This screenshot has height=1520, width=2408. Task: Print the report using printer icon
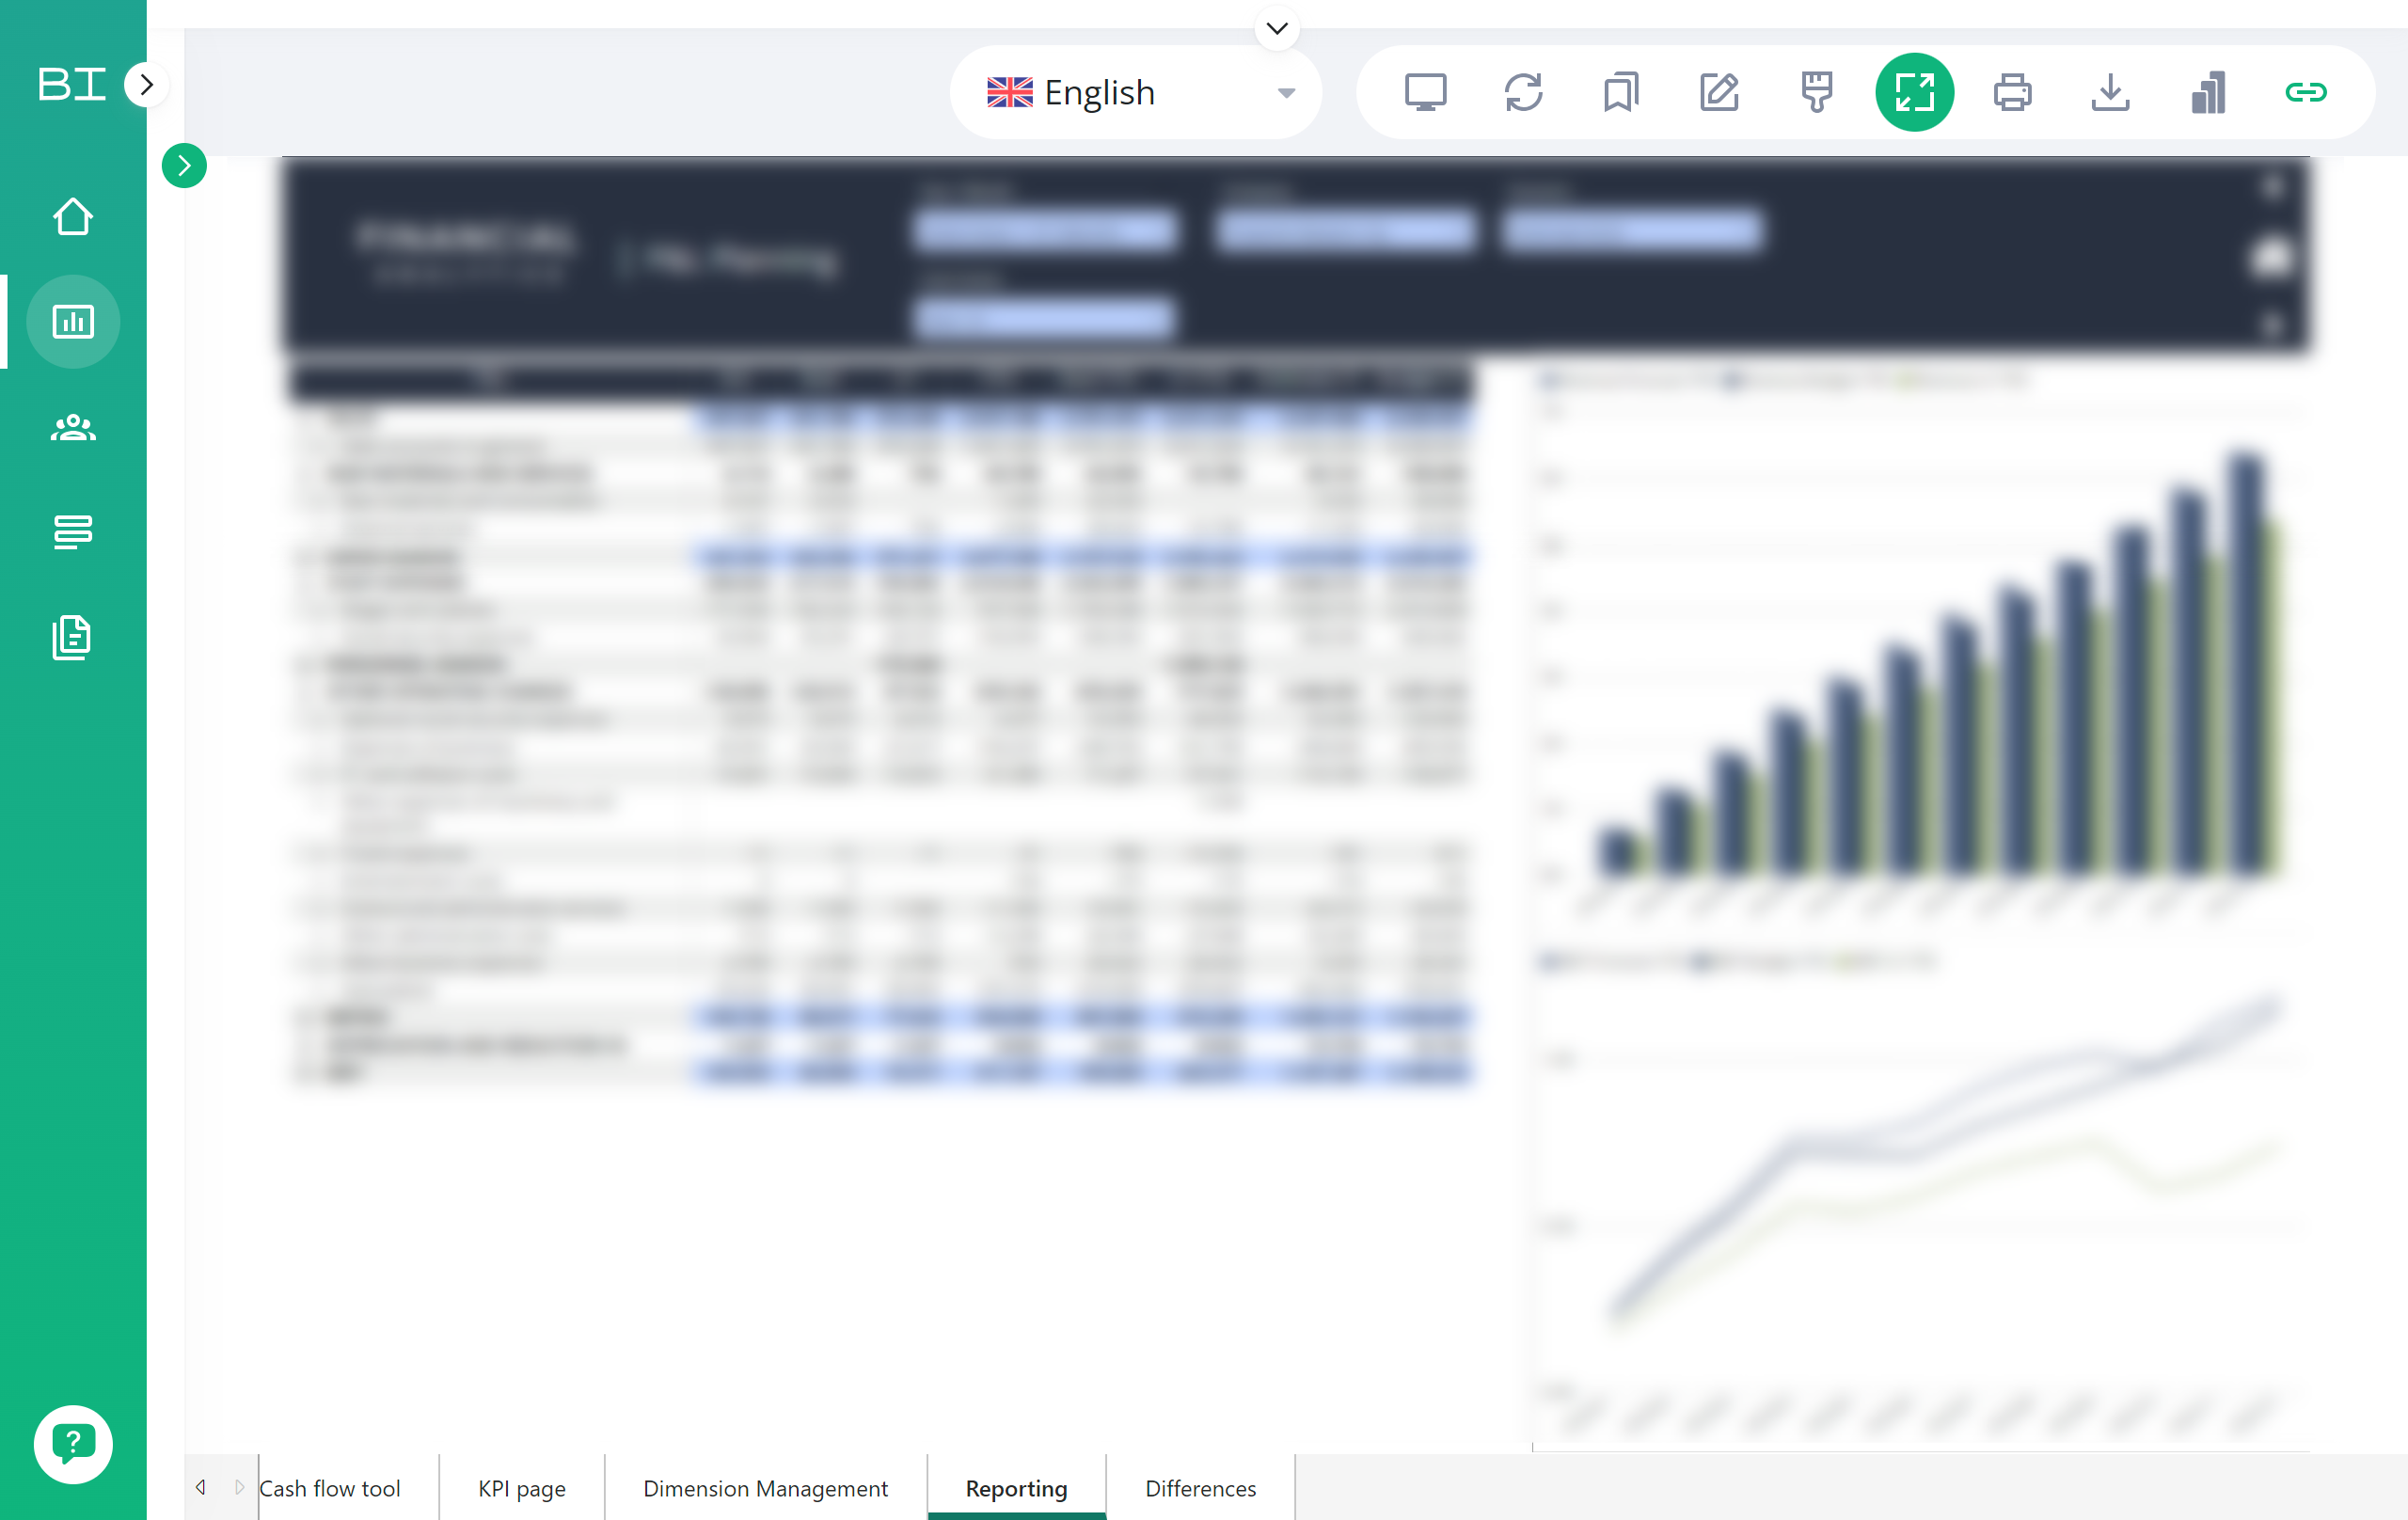click(2012, 92)
